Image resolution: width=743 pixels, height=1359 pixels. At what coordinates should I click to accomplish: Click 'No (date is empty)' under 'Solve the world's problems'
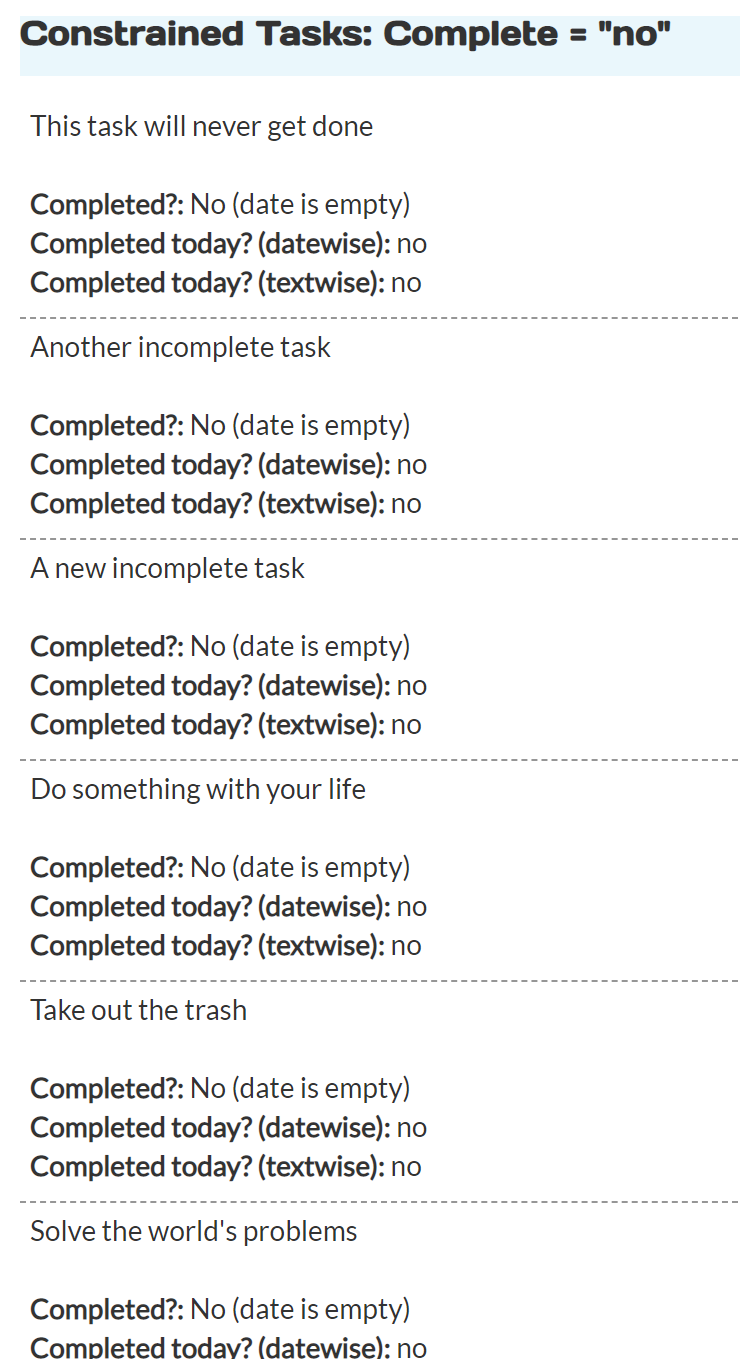[x=300, y=1310]
